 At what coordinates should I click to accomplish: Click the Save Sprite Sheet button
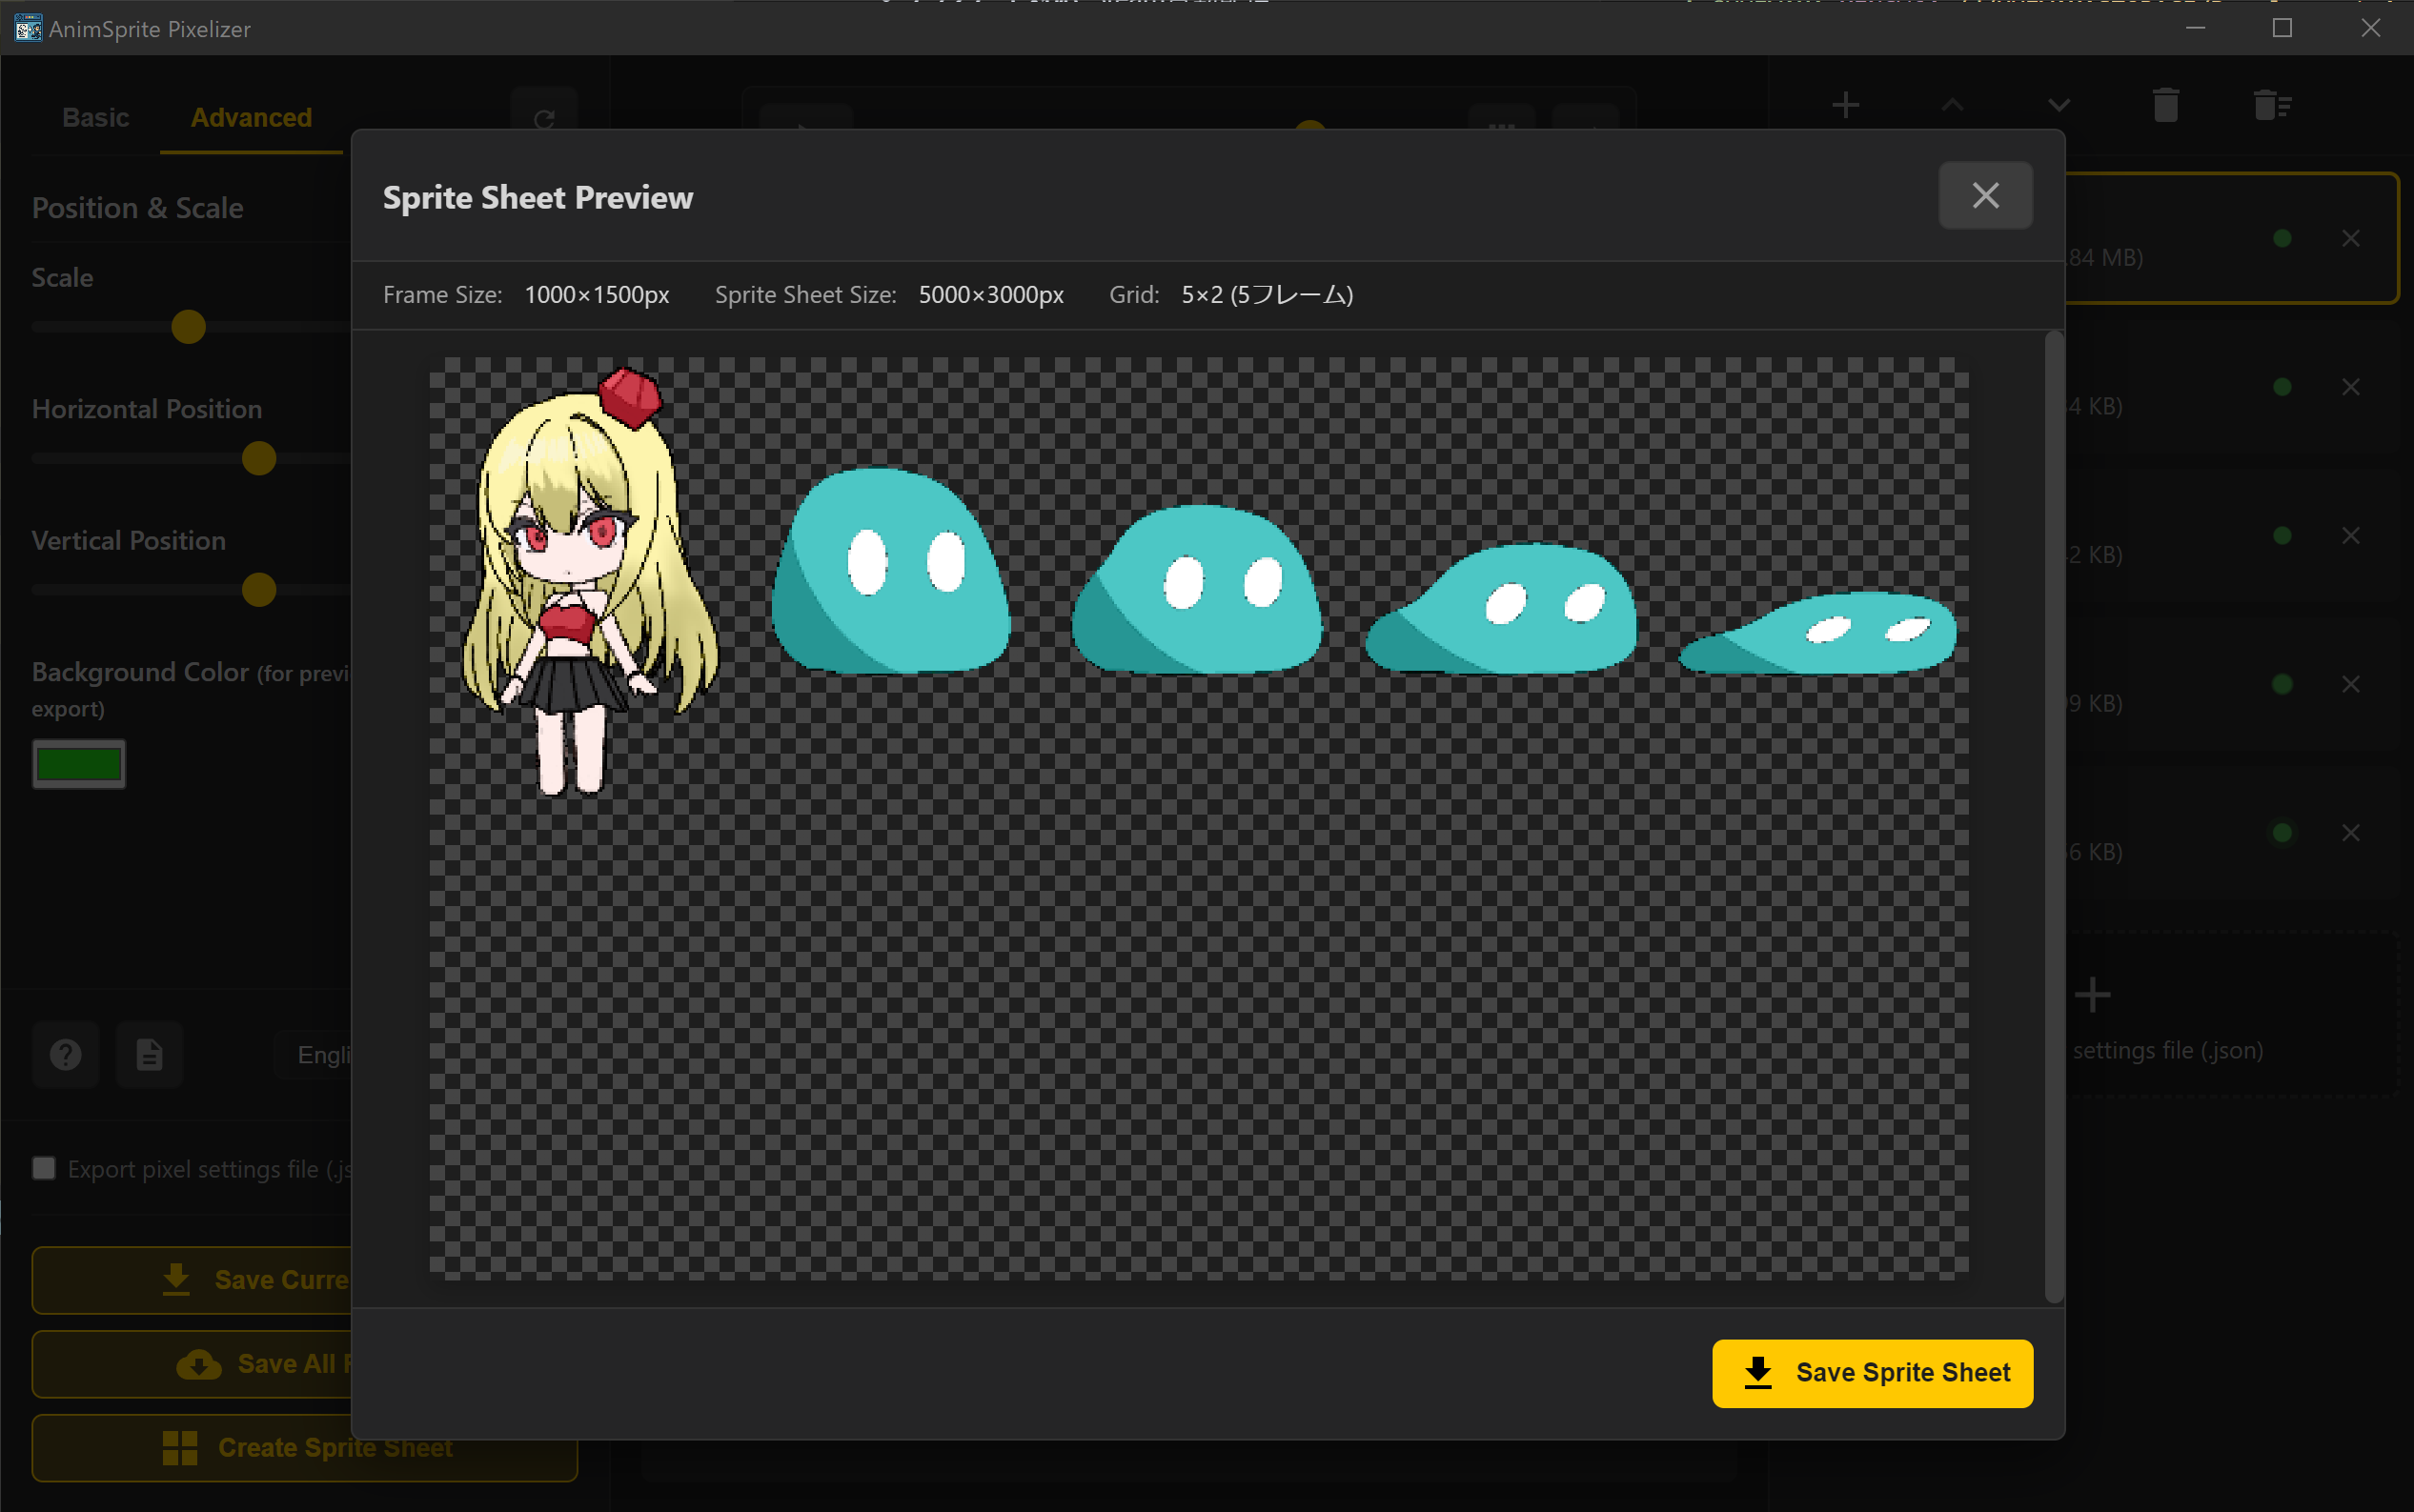click(1871, 1372)
